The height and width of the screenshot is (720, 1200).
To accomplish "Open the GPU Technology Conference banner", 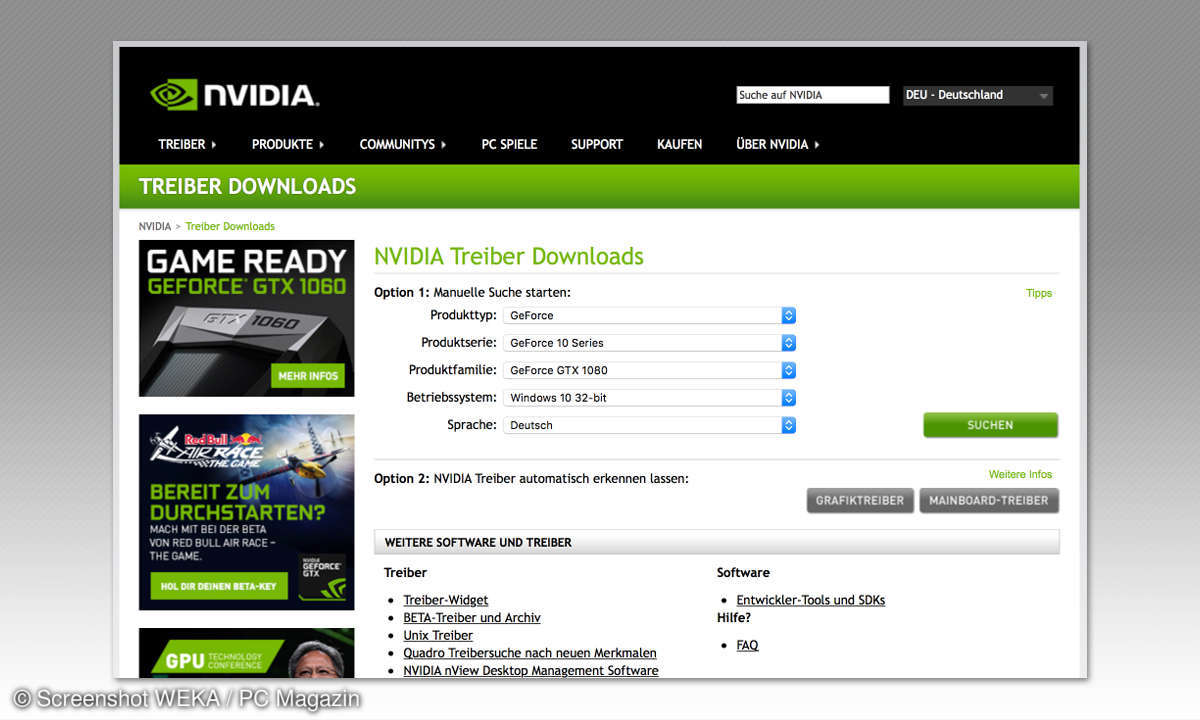I will (x=246, y=652).
